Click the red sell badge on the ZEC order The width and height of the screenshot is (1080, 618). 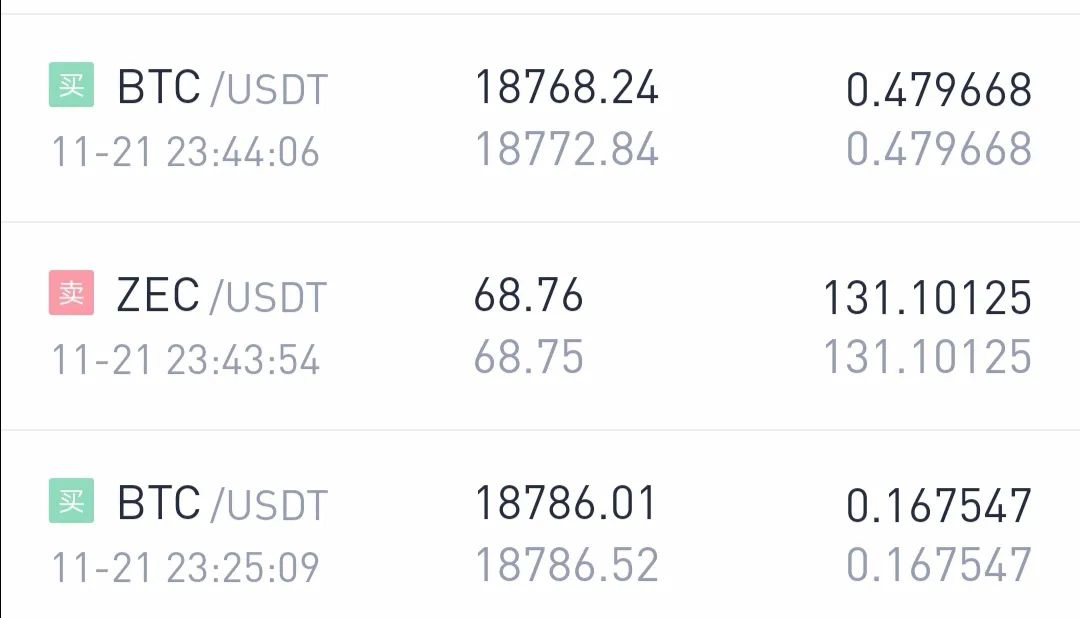[x=71, y=293]
